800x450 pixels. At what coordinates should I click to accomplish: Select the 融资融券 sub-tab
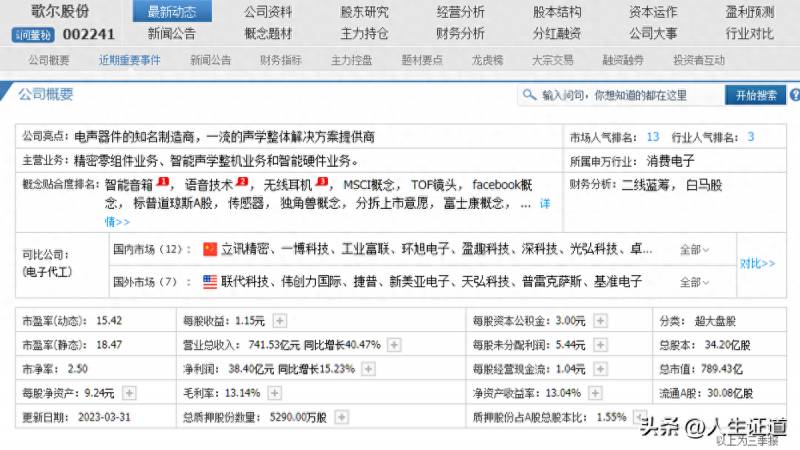click(x=623, y=60)
